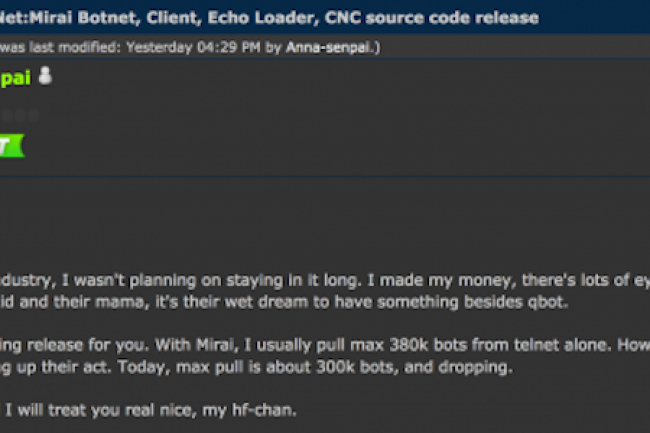Click the words 'telnet alone' in the post
Image resolution: width=650 pixels, height=433 pixels.
click(562, 345)
